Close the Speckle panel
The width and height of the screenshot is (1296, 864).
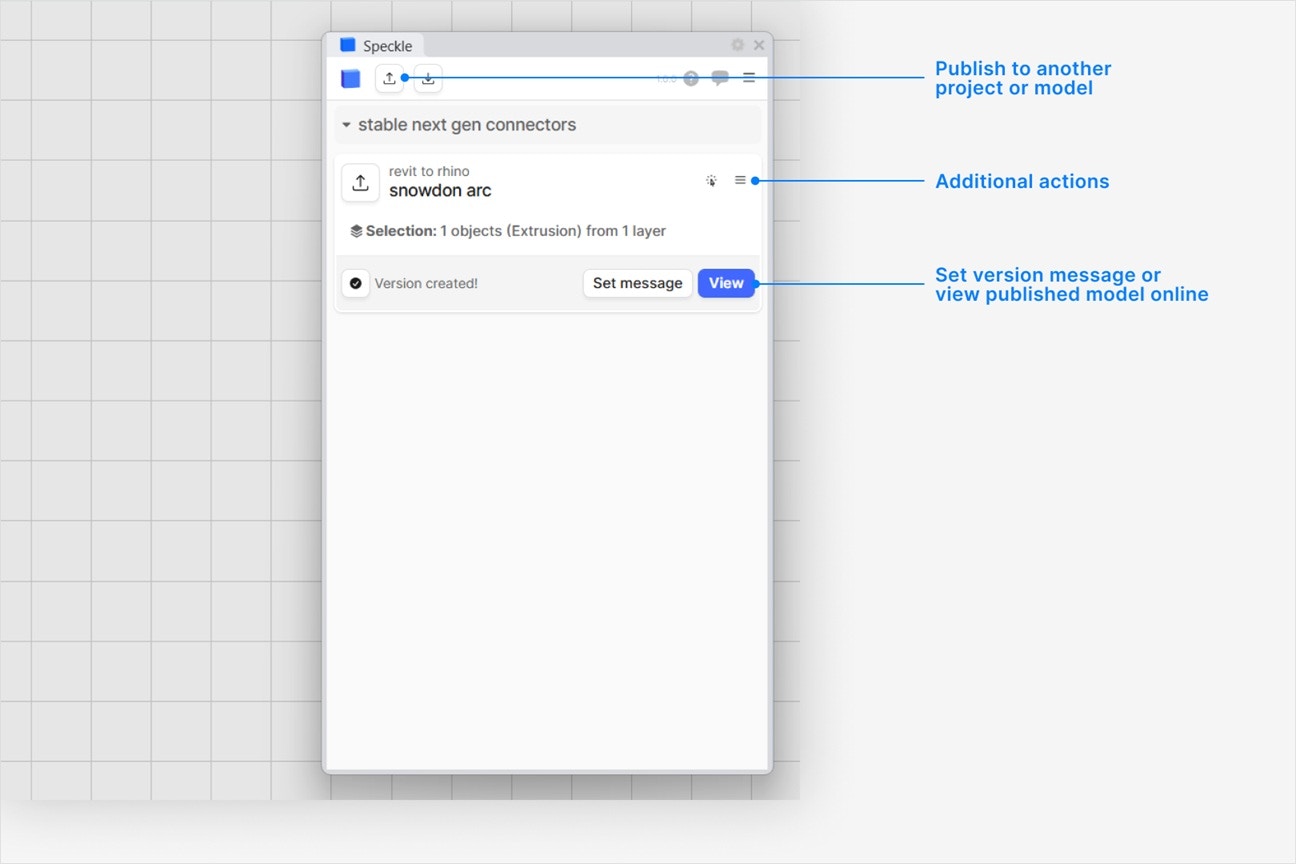coord(759,45)
